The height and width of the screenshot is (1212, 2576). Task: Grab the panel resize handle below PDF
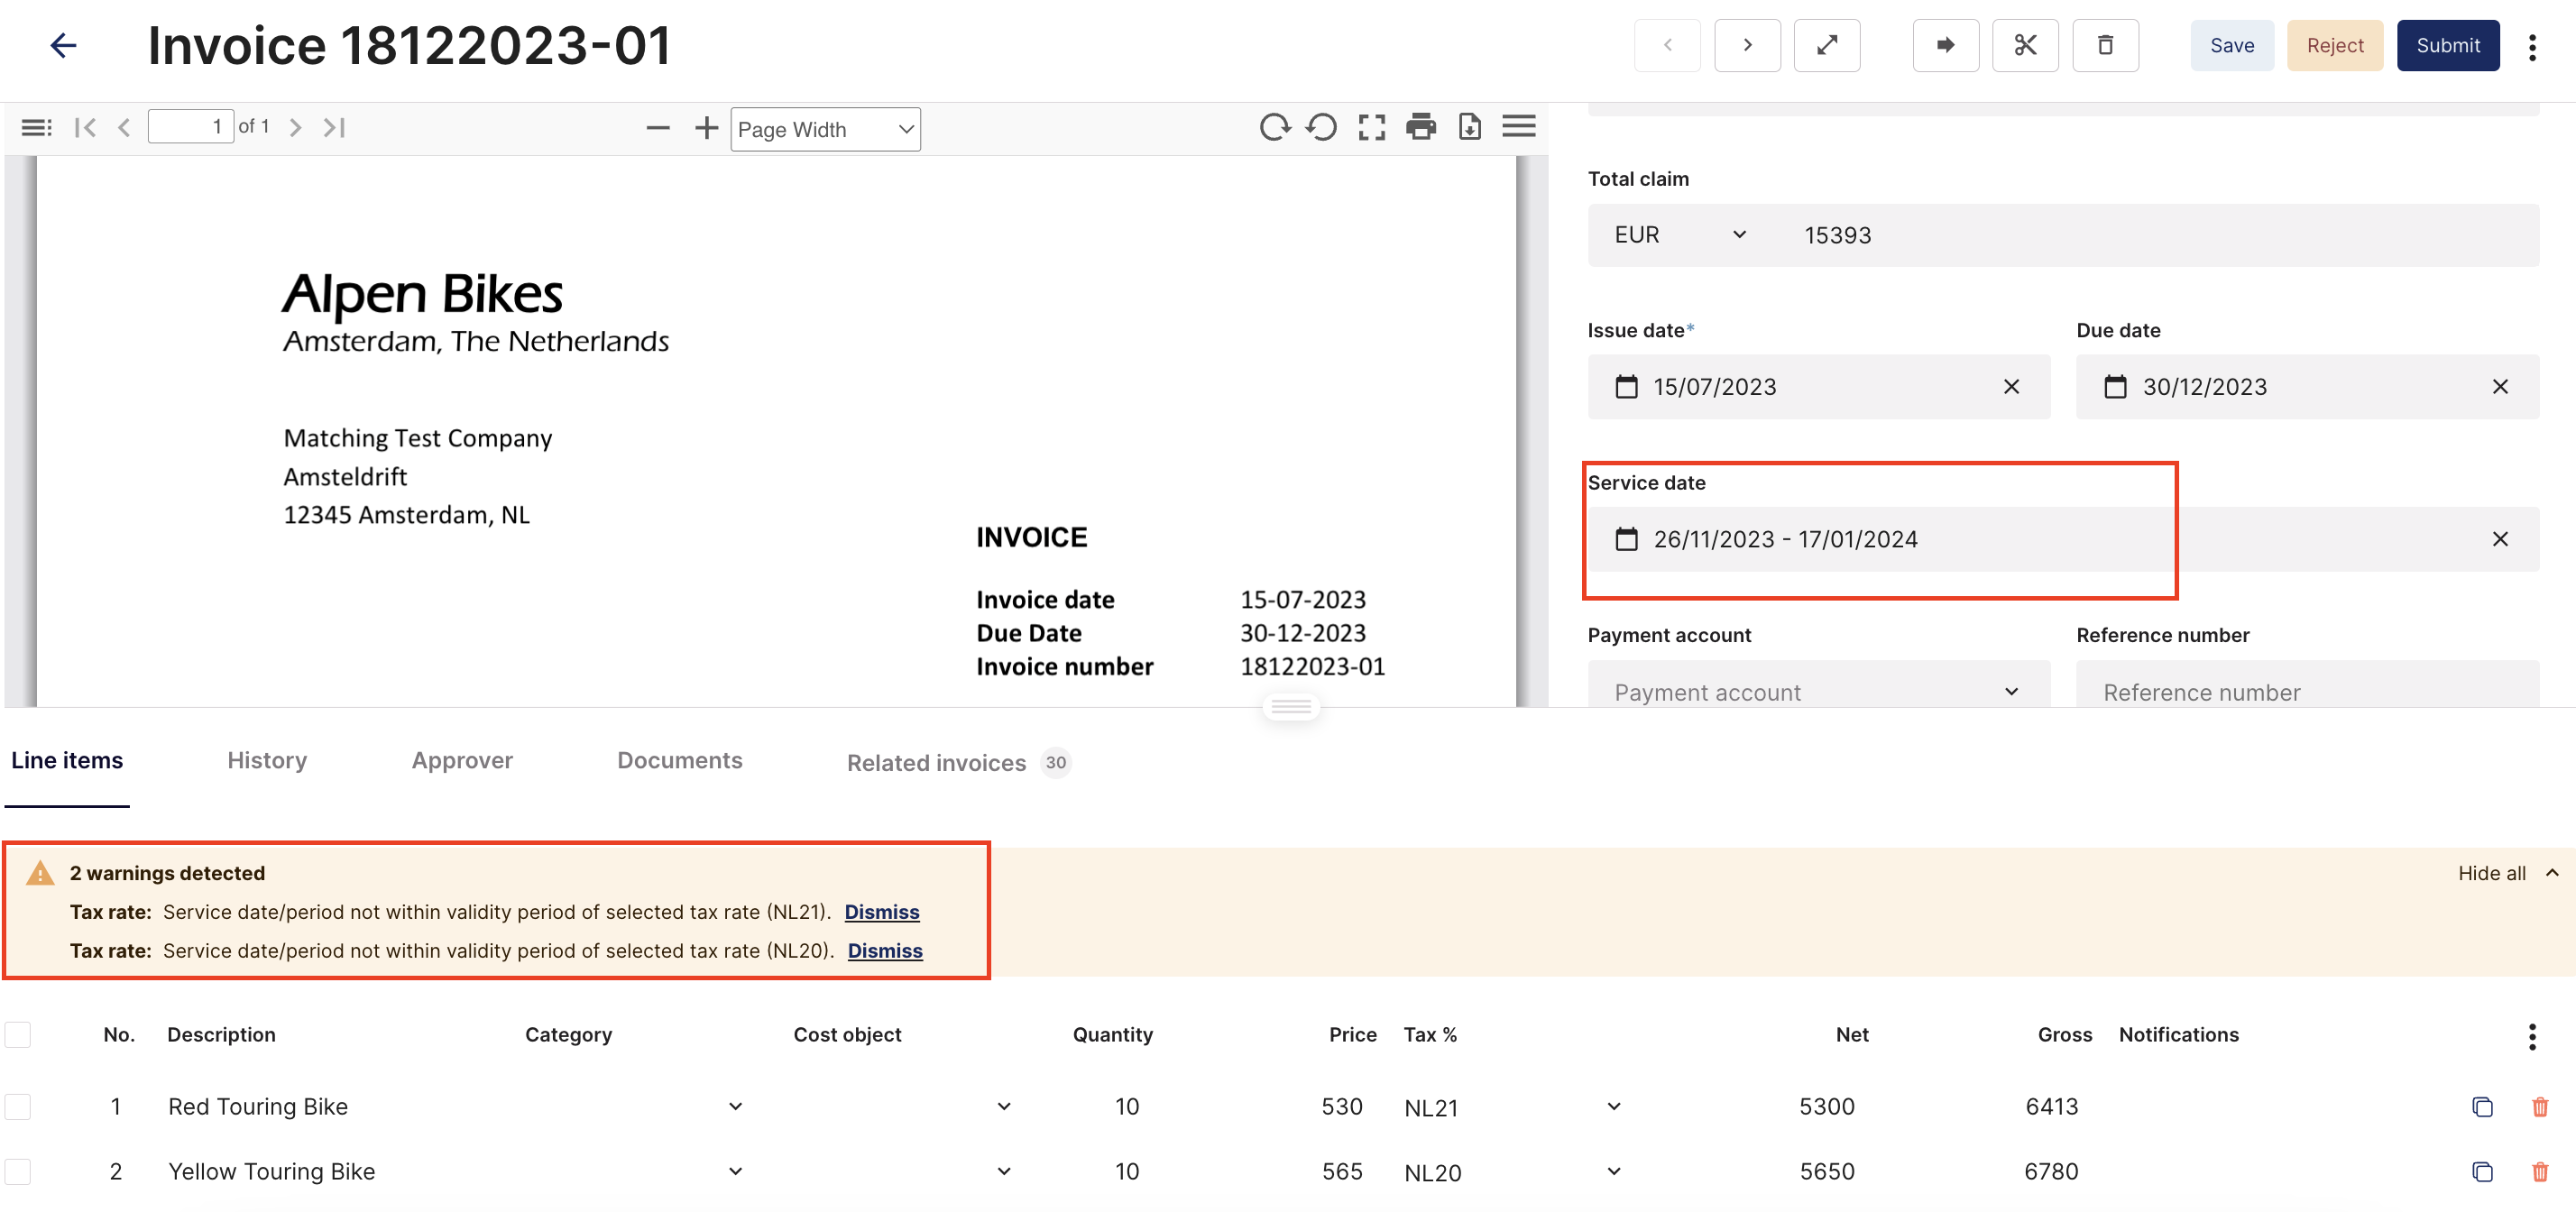click(x=1290, y=707)
